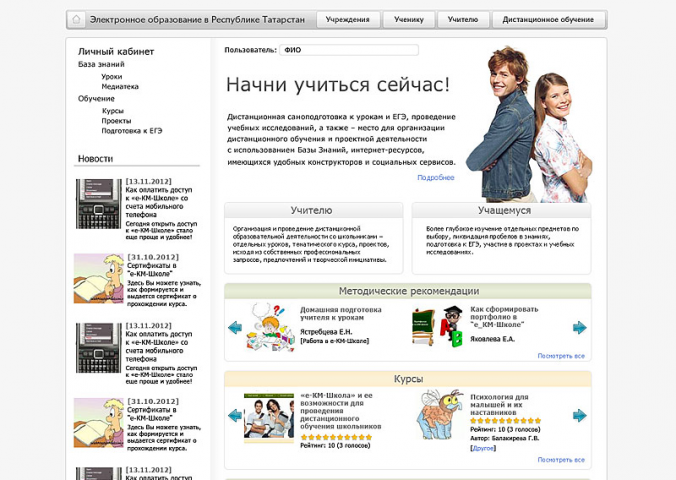Screen dimensions: 676x480
Task: Open the Учащемуся info panel header
Action: click(x=501, y=210)
